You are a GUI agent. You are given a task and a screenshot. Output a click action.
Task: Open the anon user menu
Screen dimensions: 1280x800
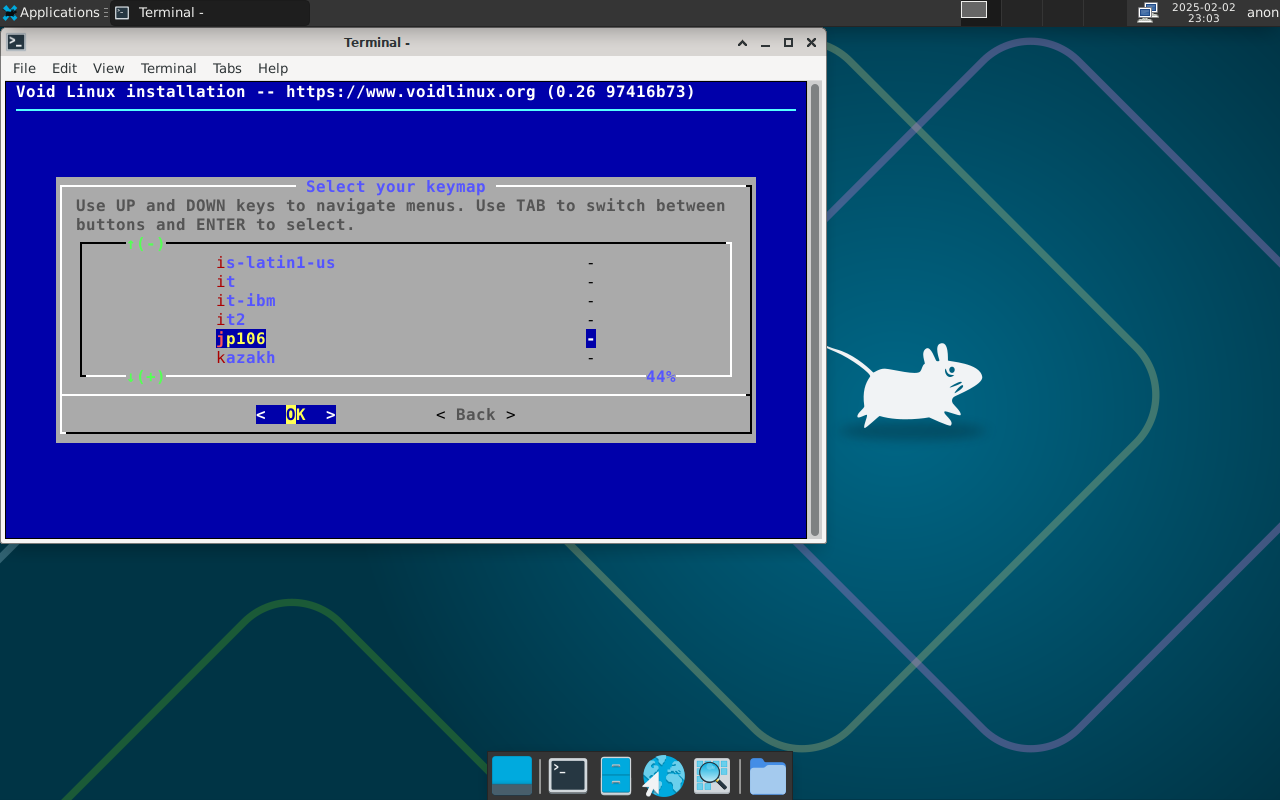pyautogui.click(x=1262, y=13)
